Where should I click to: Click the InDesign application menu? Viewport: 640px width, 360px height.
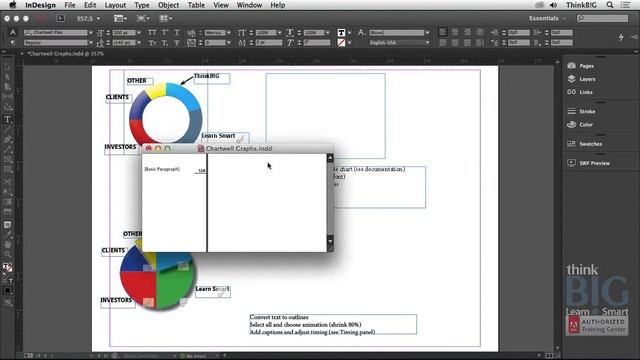pyautogui.click(x=40, y=5)
